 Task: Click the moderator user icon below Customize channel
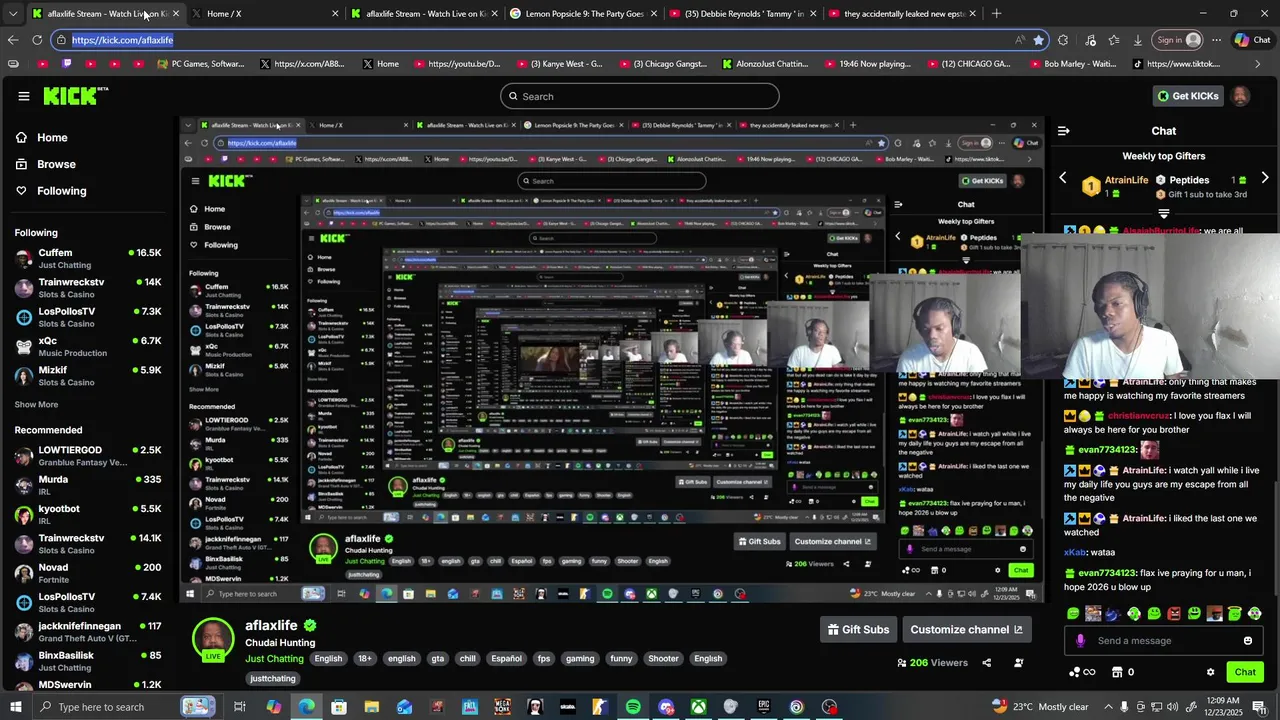tap(1019, 663)
